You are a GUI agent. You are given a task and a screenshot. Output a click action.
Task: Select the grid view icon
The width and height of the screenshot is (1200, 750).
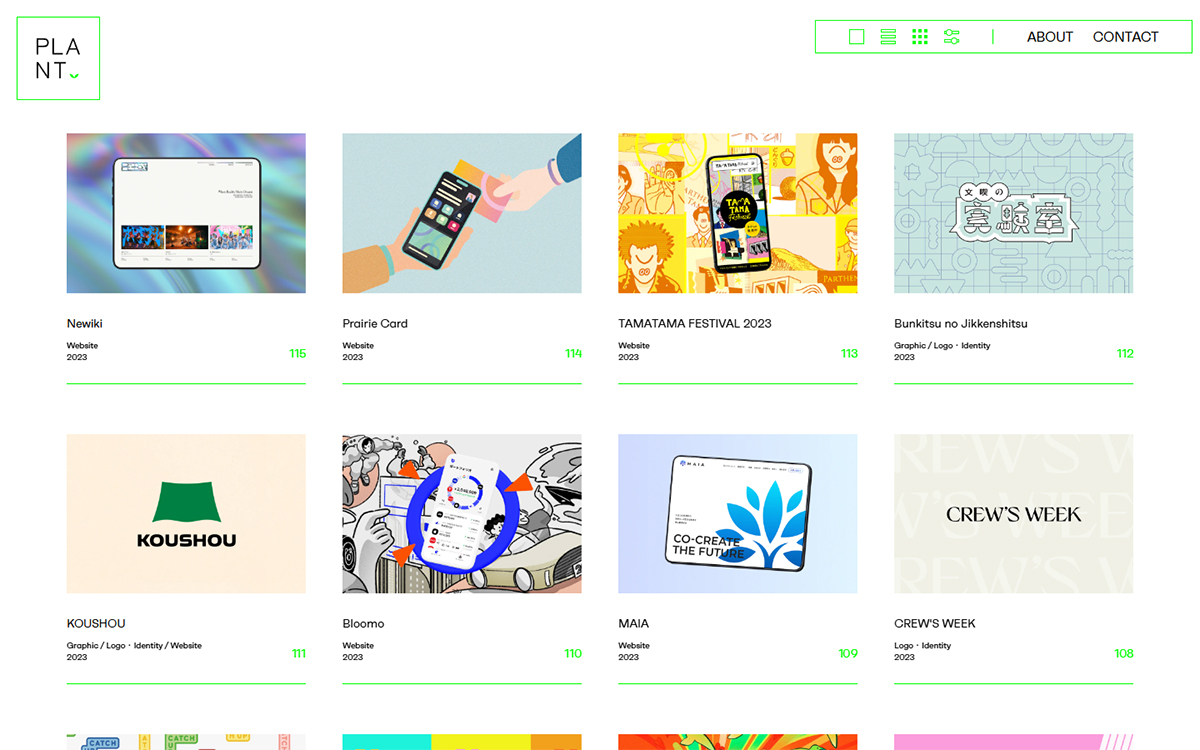pos(920,37)
